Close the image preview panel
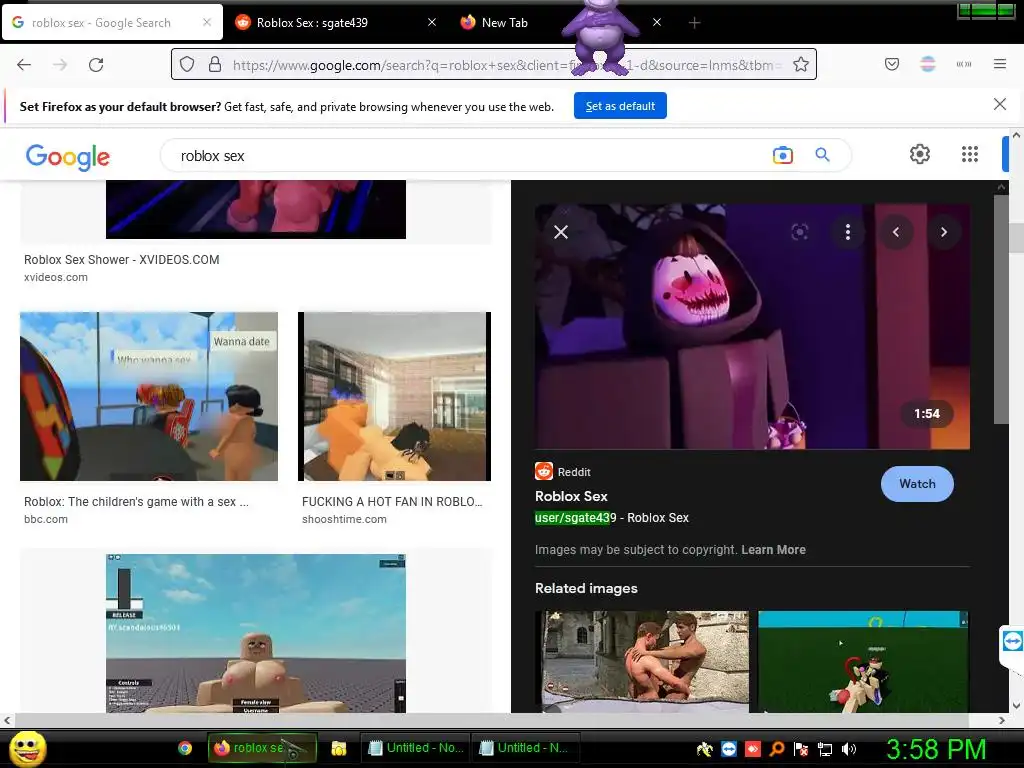The height and width of the screenshot is (768, 1024). 561,232
